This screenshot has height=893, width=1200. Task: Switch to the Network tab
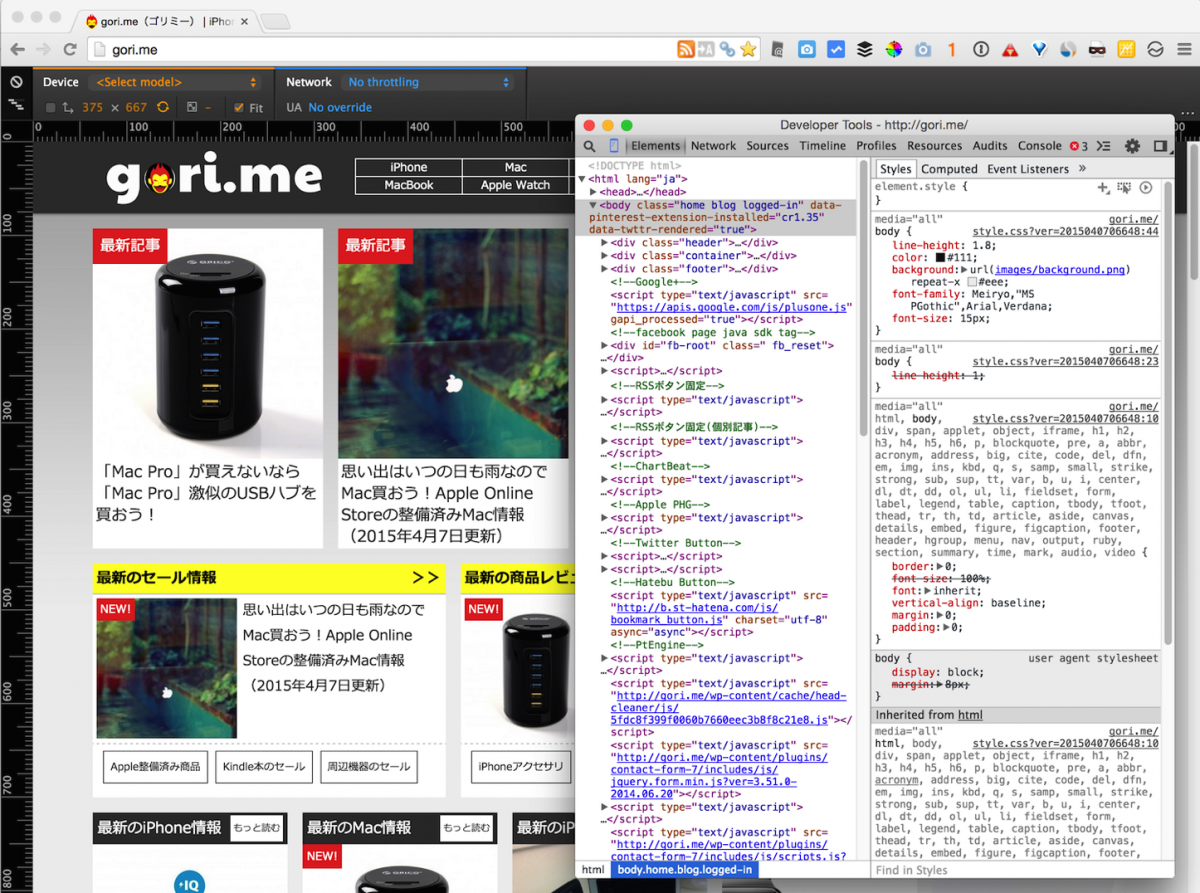click(x=712, y=146)
